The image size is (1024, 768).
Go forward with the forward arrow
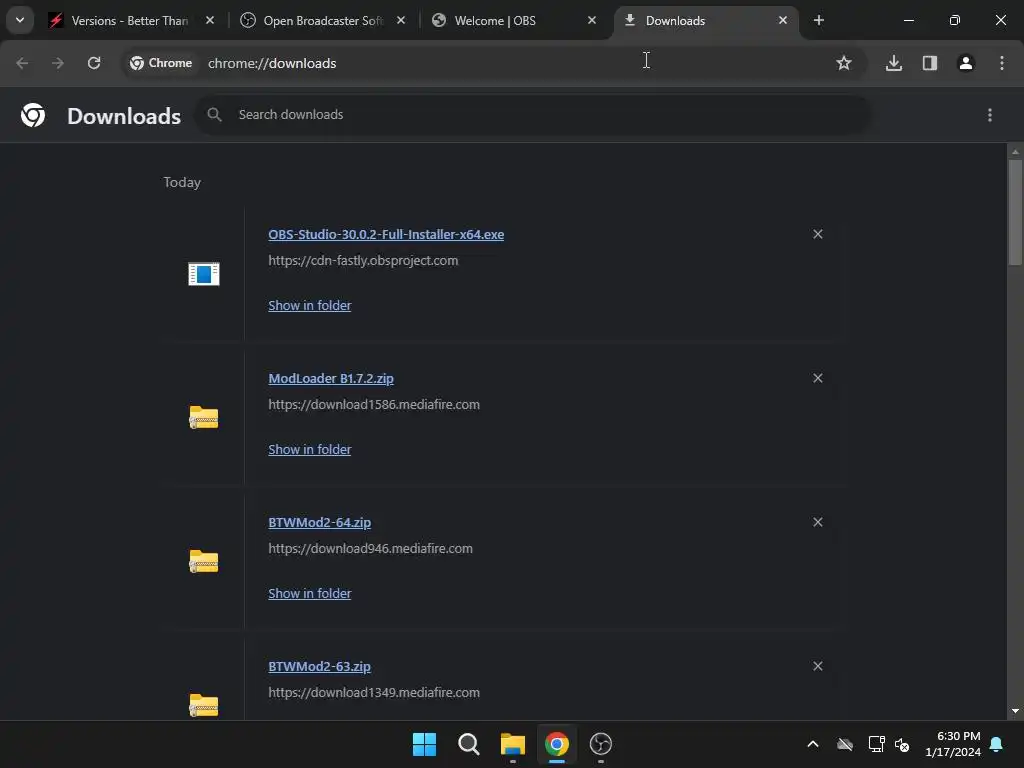(58, 63)
